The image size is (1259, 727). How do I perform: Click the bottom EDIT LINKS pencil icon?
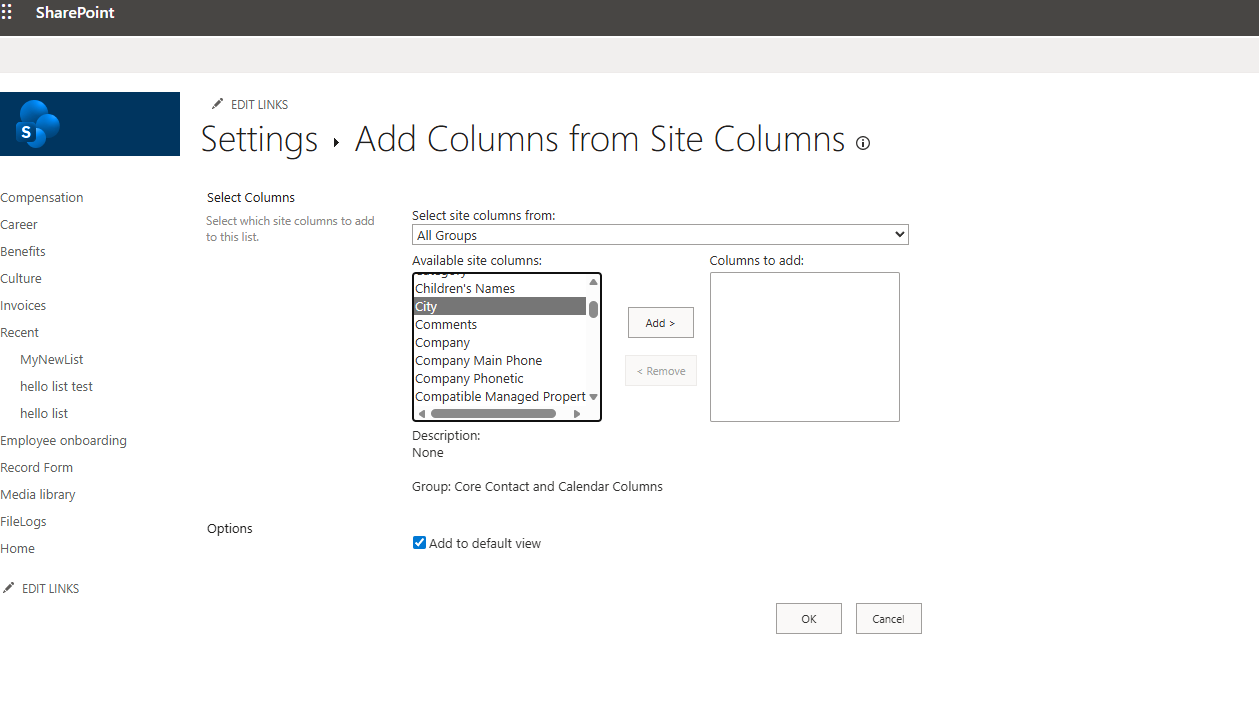pyautogui.click(x=9, y=588)
